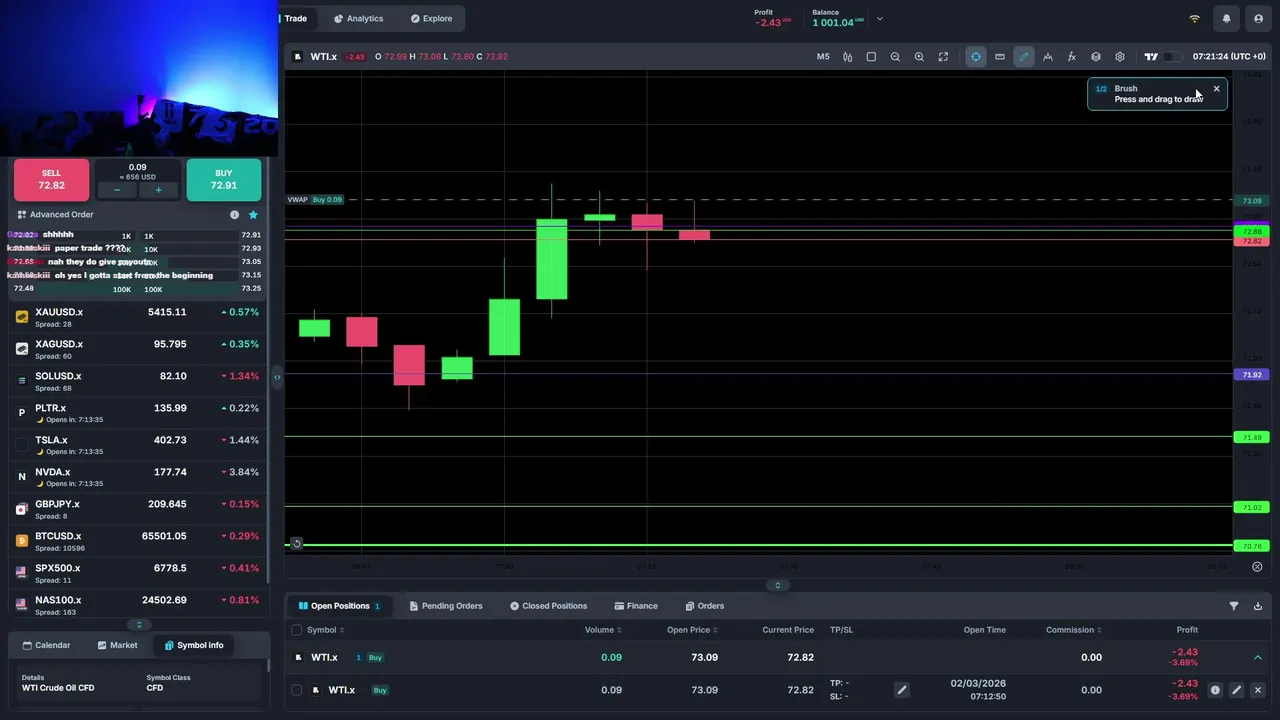Collapse the left sidebar panel handle
1280x720 pixels.
click(x=277, y=377)
